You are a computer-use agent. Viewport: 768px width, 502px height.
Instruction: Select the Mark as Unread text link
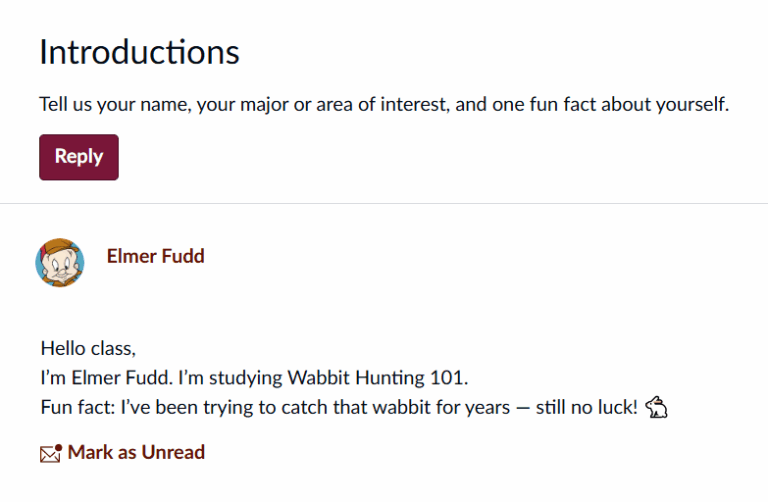tap(136, 452)
